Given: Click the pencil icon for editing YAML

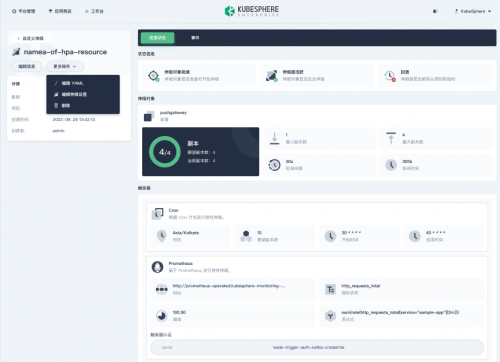Looking at the screenshot, I should (56, 83).
